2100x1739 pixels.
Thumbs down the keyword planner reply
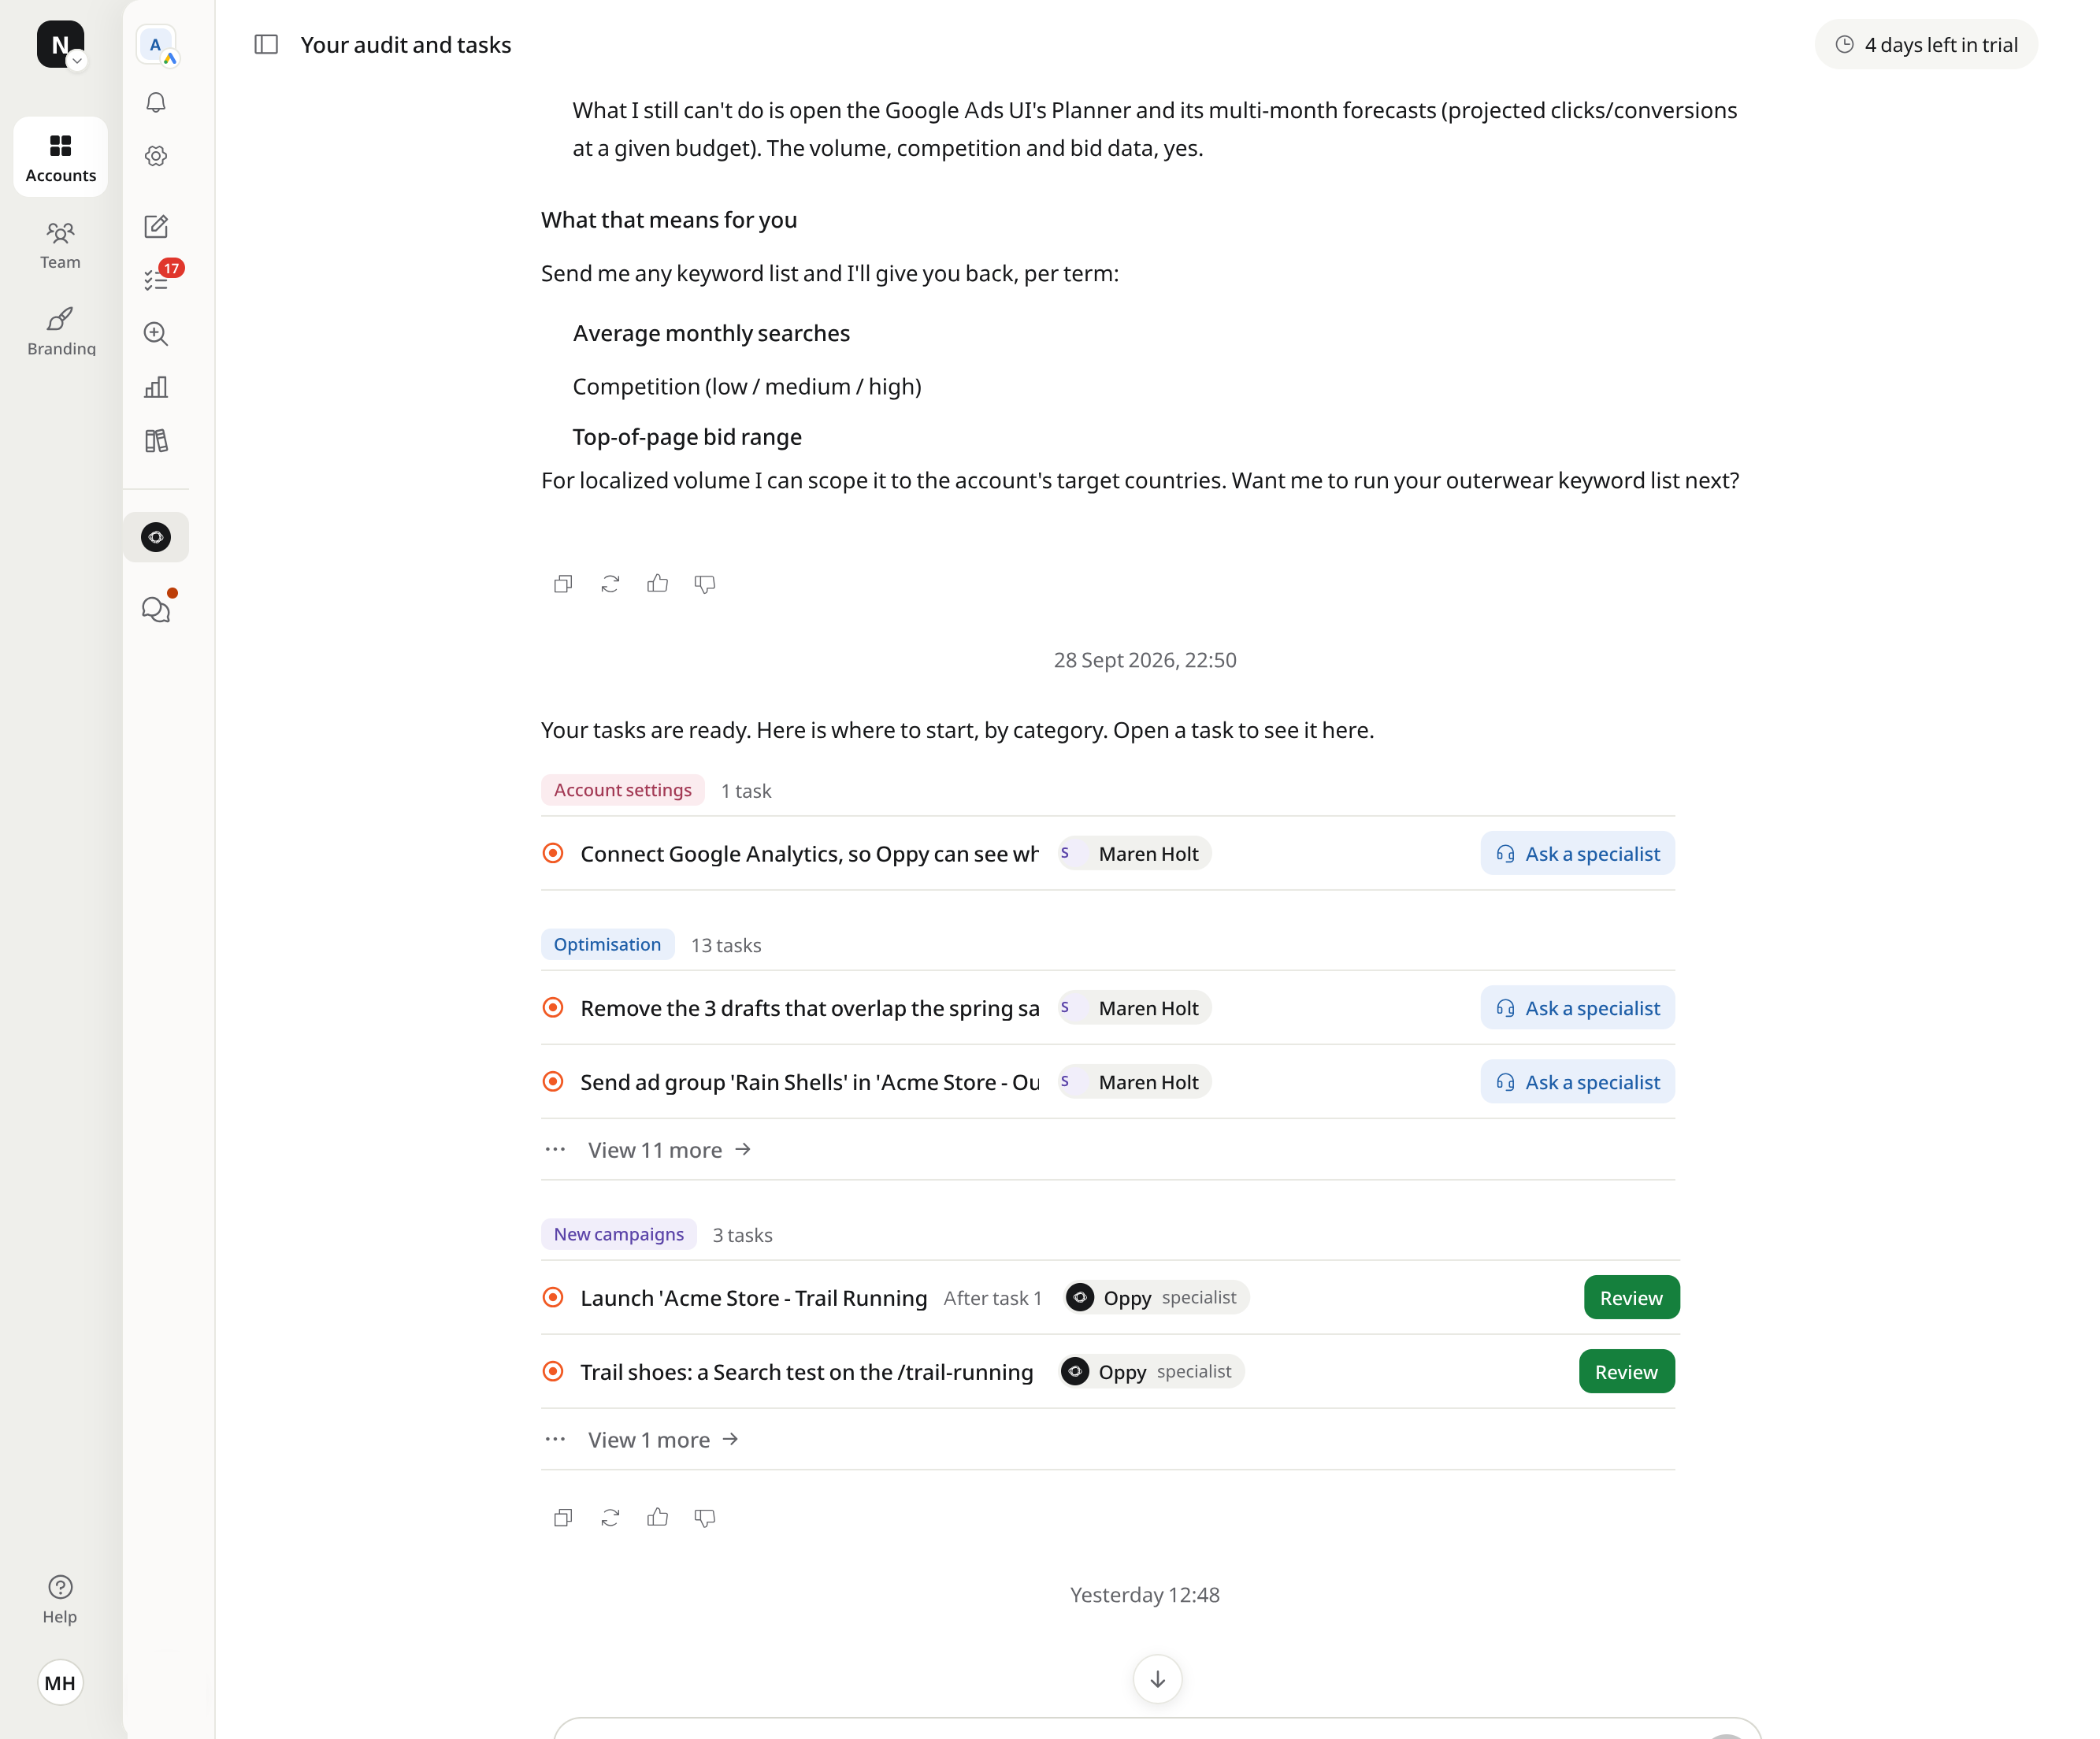pyautogui.click(x=705, y=584)
